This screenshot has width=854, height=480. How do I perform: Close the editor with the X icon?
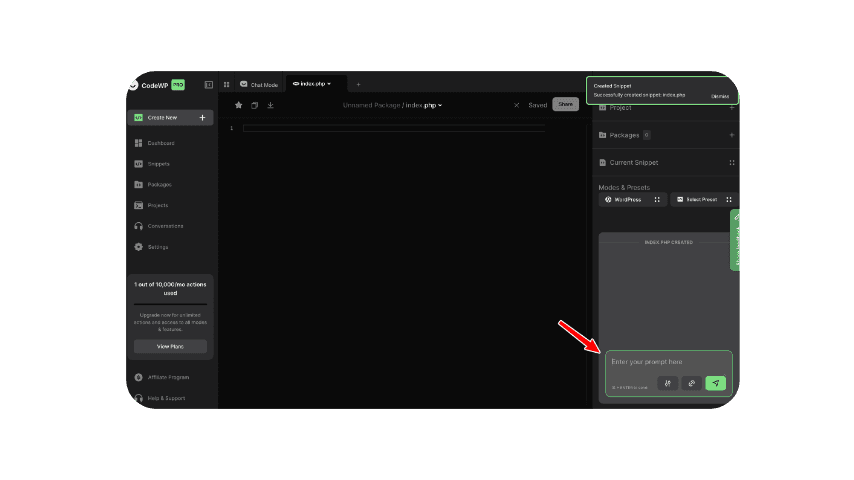pos(516,105)
